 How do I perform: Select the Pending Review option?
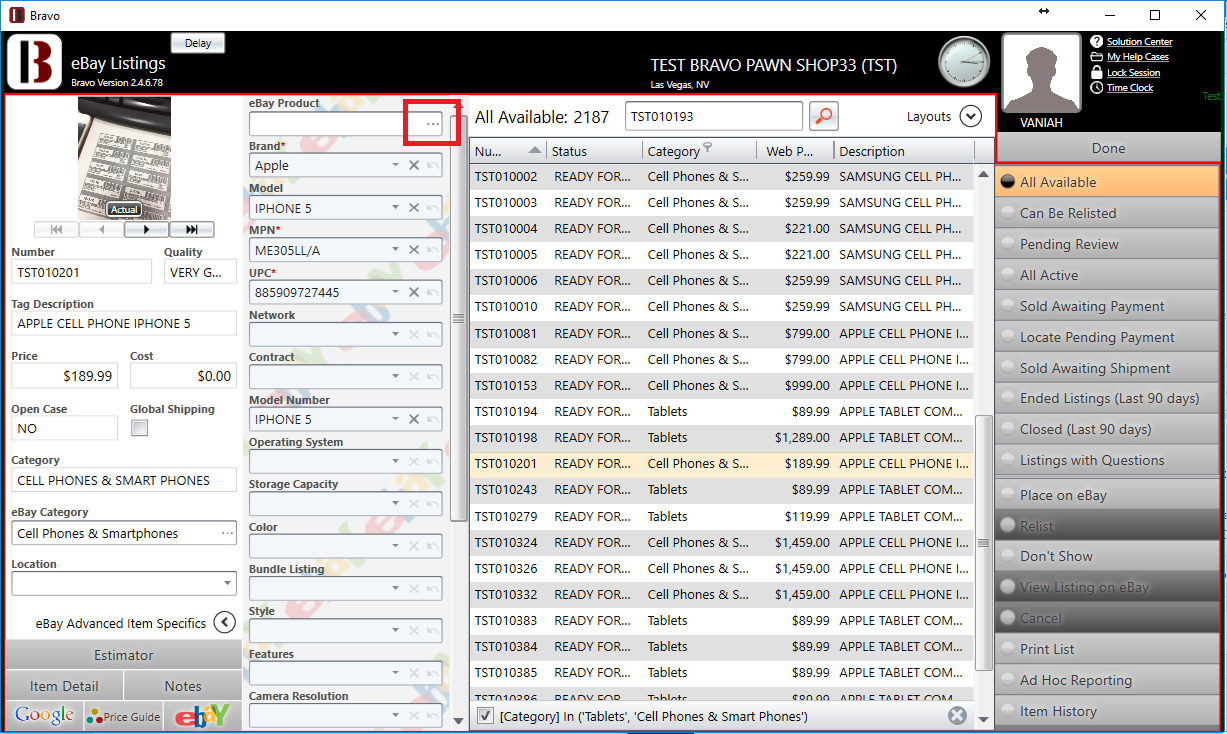1107,244
